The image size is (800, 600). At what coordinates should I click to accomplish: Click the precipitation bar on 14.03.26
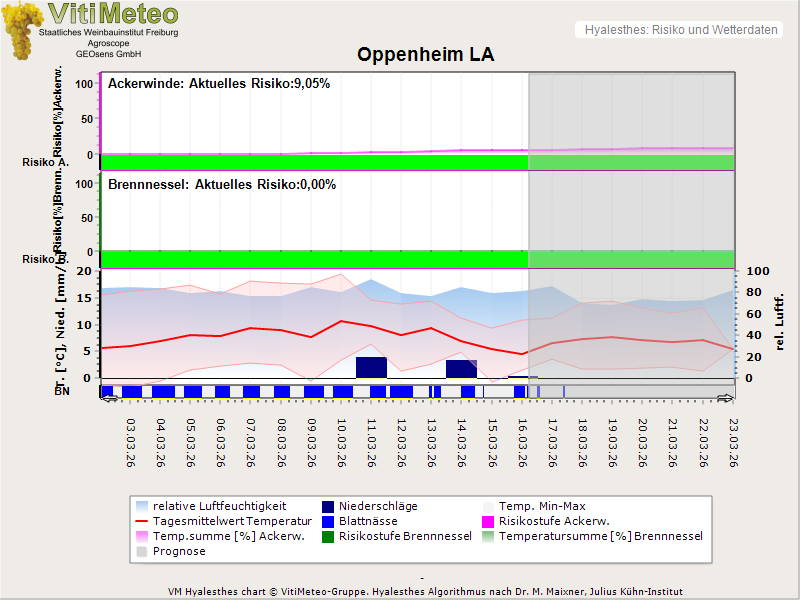pos(461,369)
